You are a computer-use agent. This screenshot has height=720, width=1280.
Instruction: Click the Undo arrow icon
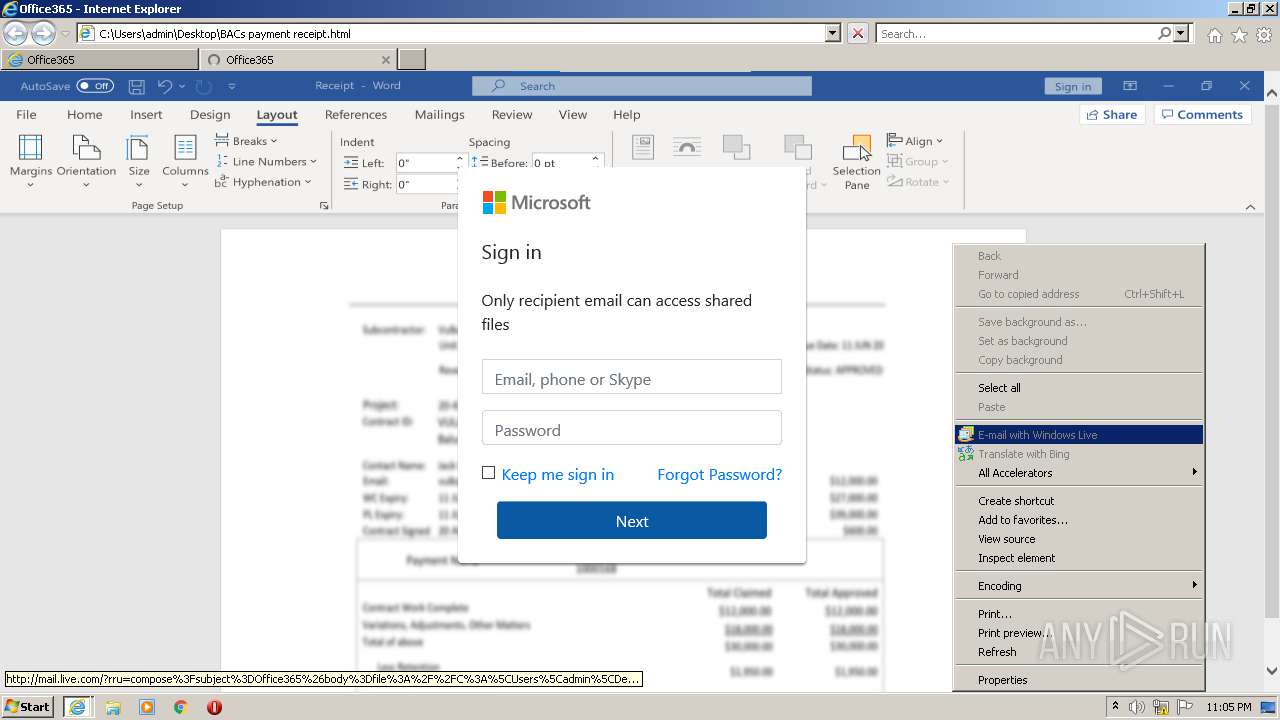click(165, 86)
